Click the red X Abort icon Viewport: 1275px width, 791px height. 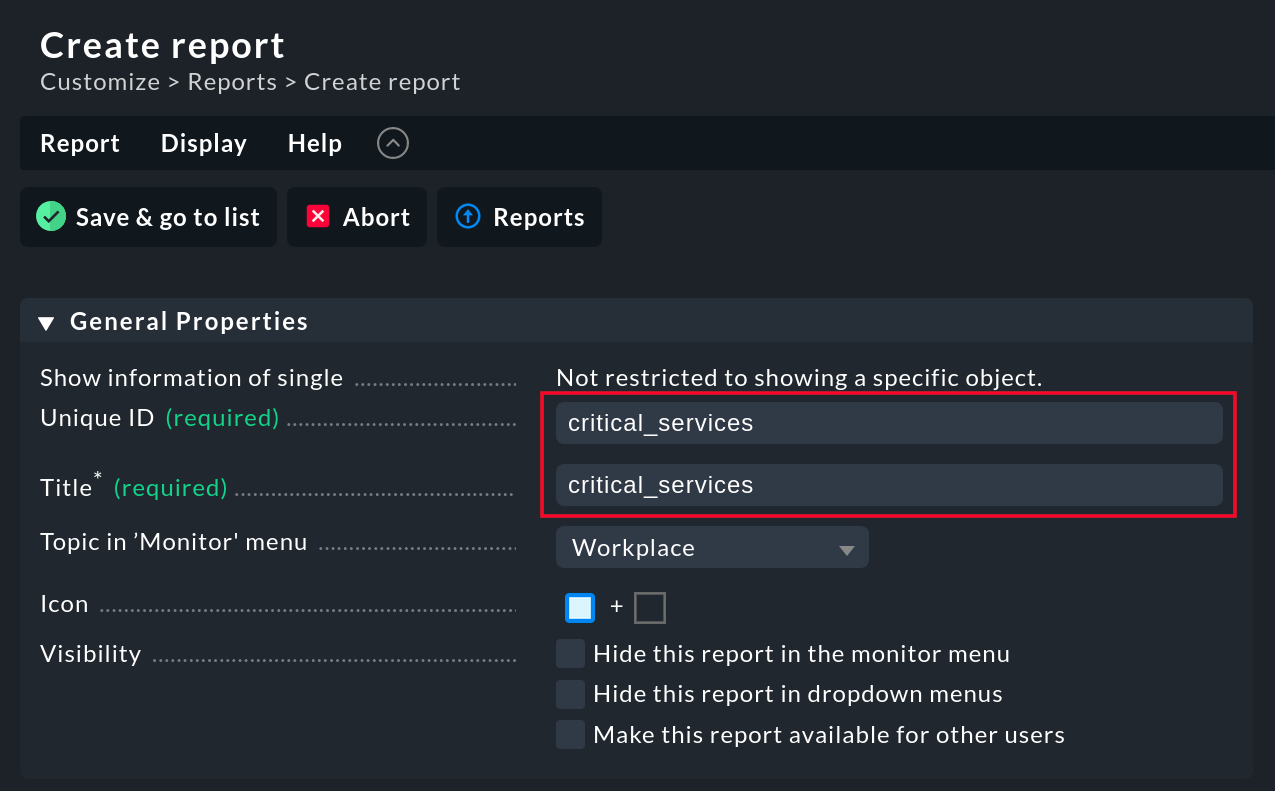318,217
